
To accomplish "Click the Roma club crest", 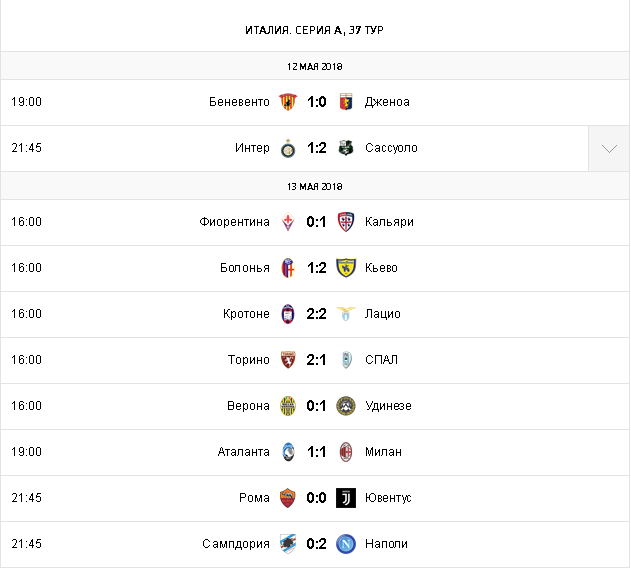I will (x=288, y=498).
